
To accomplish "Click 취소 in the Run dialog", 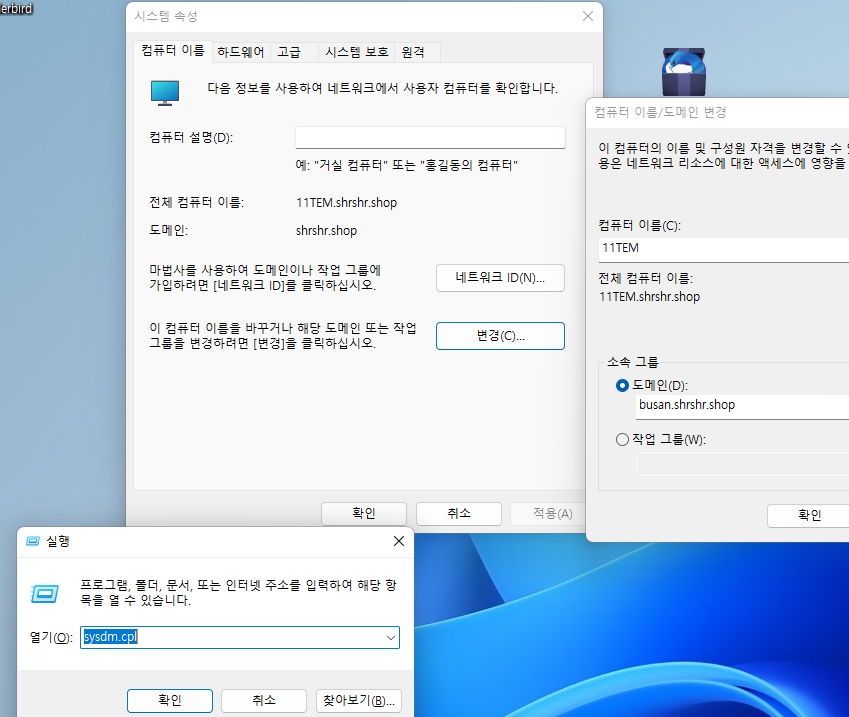I will [264, 701].
